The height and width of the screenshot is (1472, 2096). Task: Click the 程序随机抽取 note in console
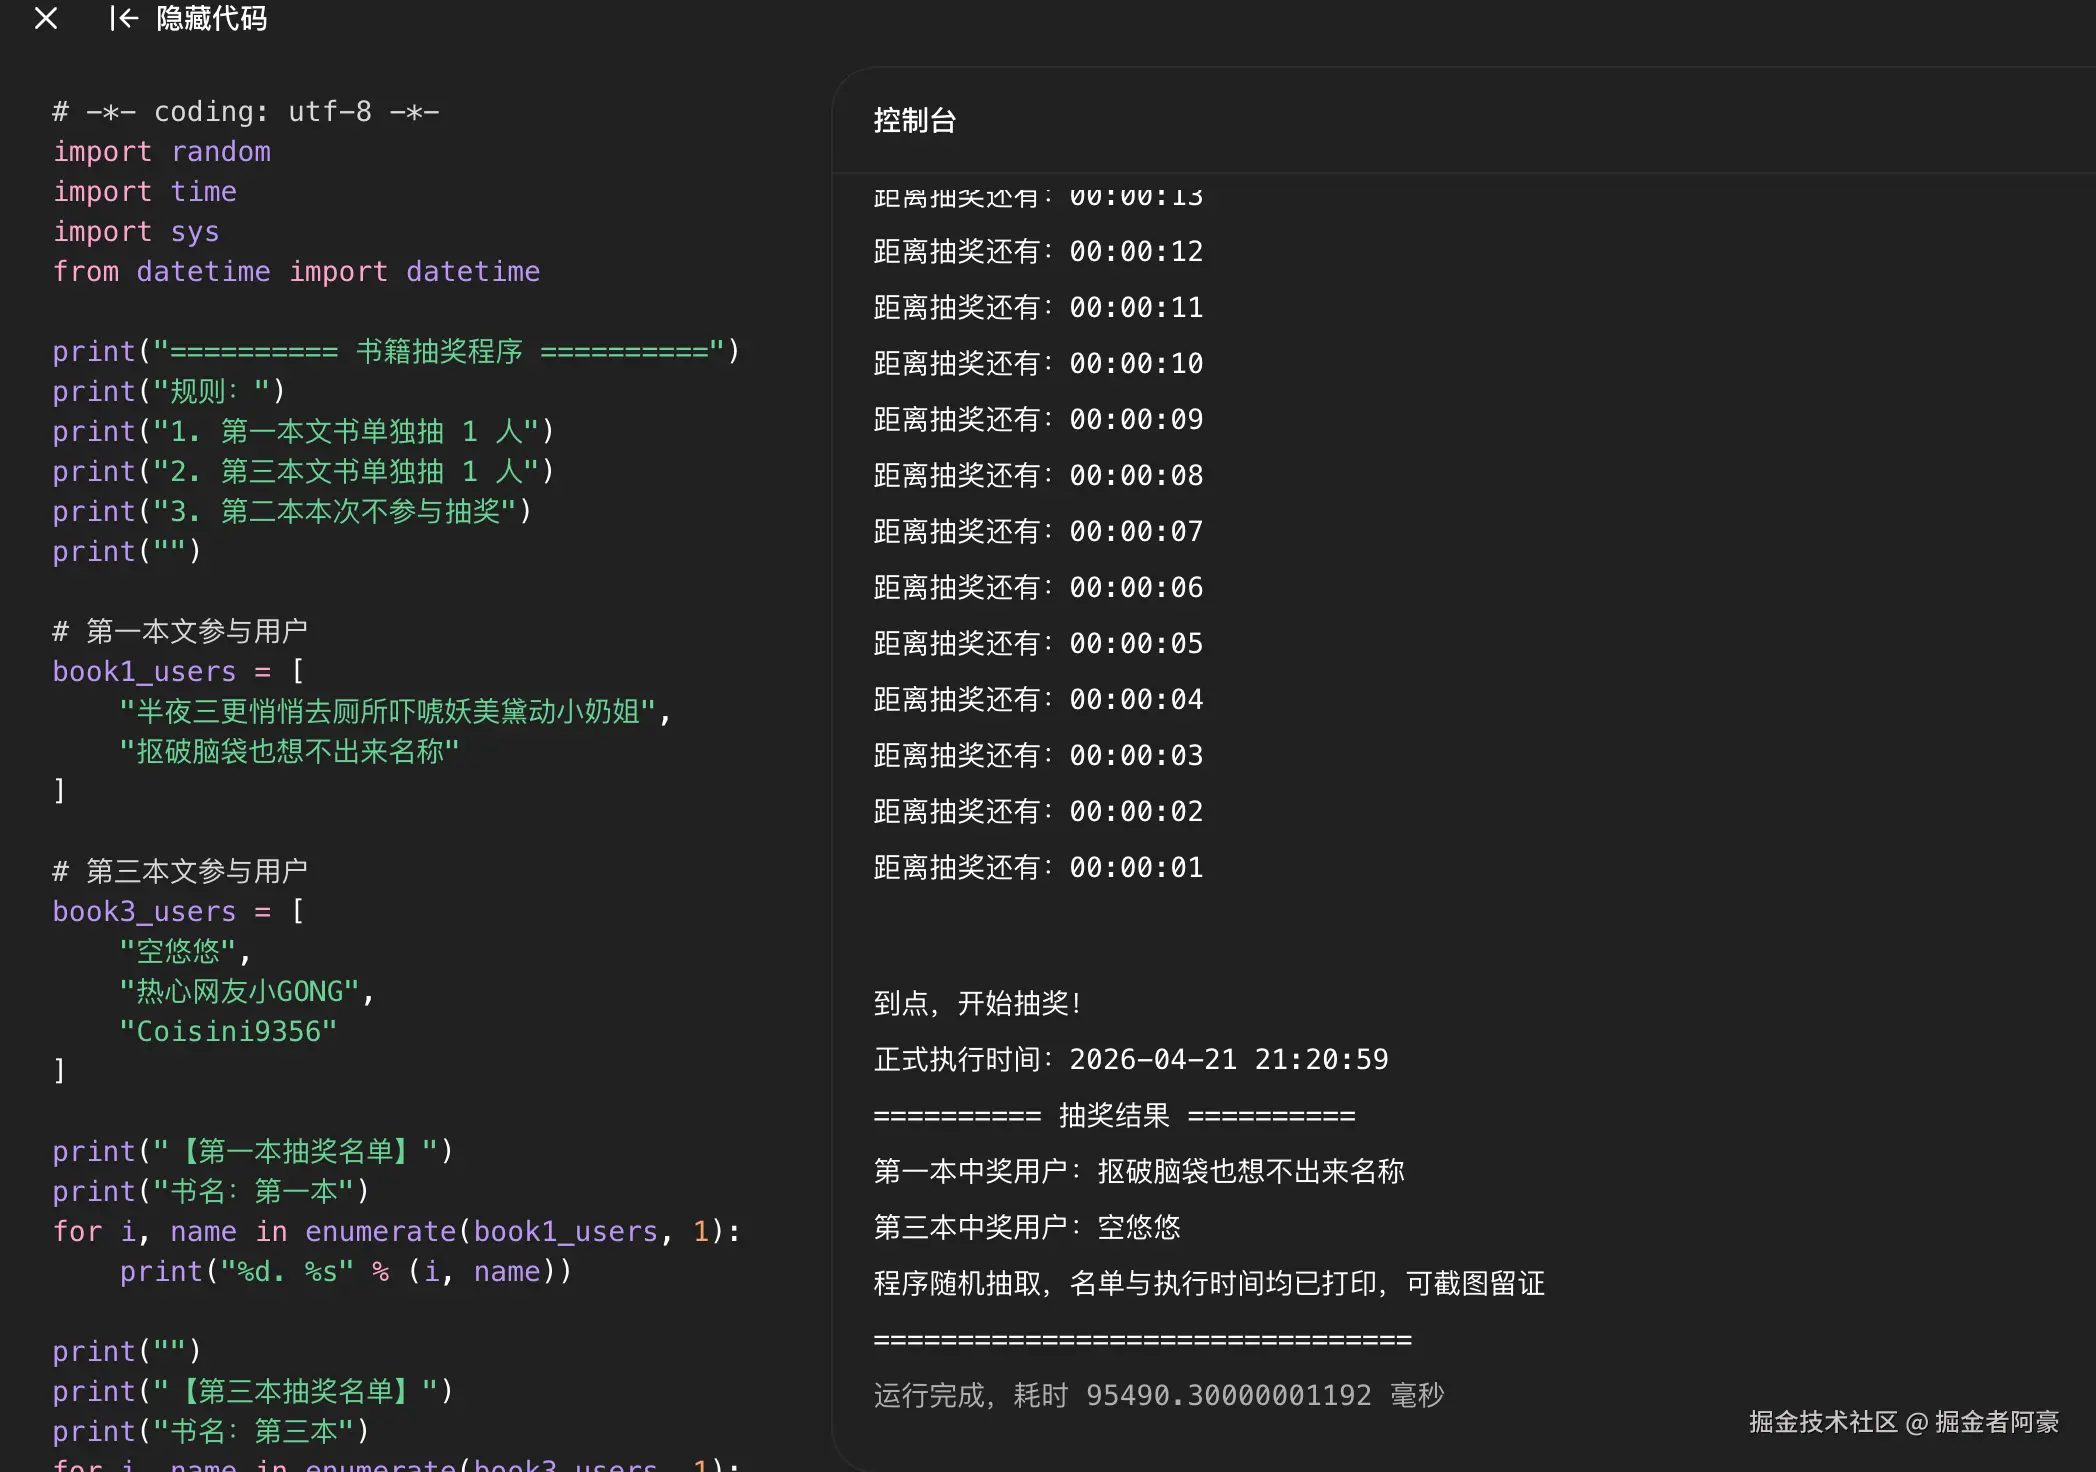(1209, 1284)
